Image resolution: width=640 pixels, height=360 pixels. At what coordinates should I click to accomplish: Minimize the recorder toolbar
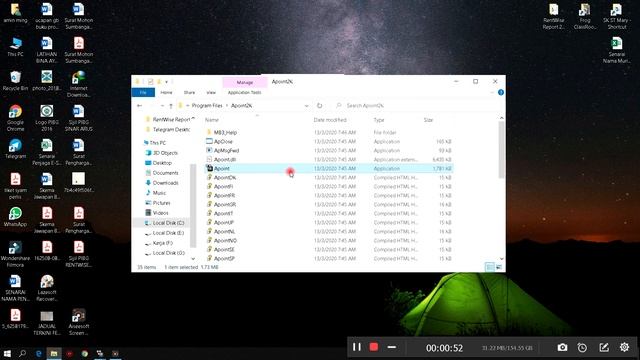click(391, 347)
